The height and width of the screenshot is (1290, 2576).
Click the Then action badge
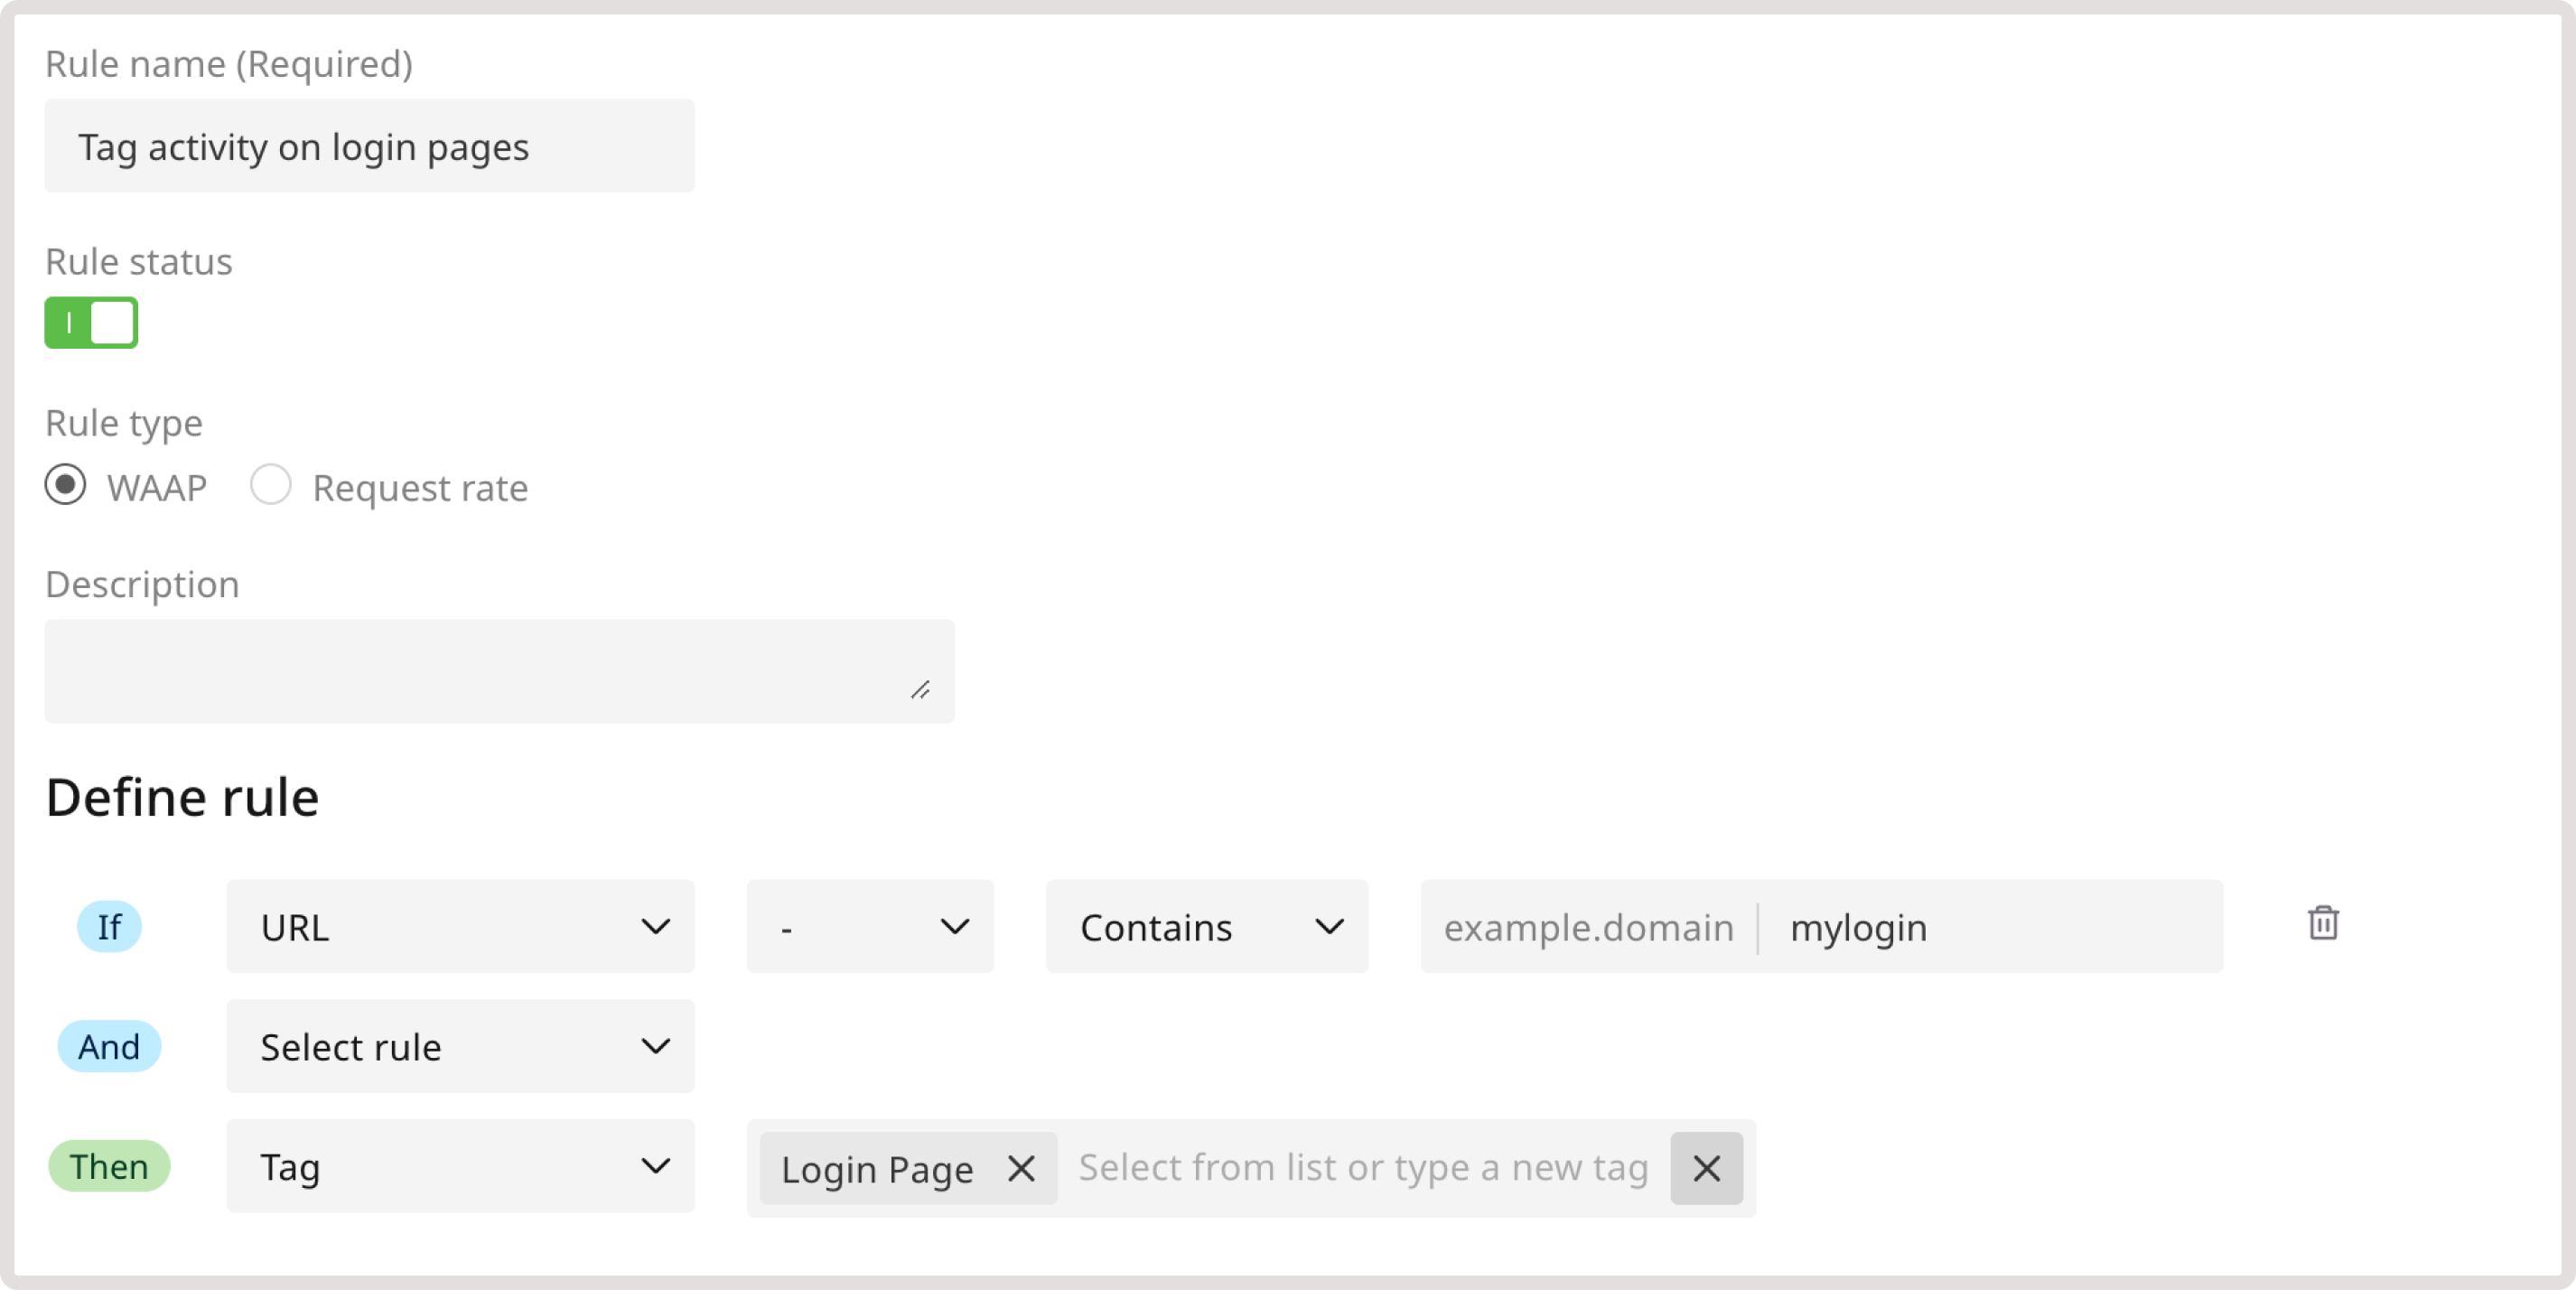click(x=109, y=1166)
